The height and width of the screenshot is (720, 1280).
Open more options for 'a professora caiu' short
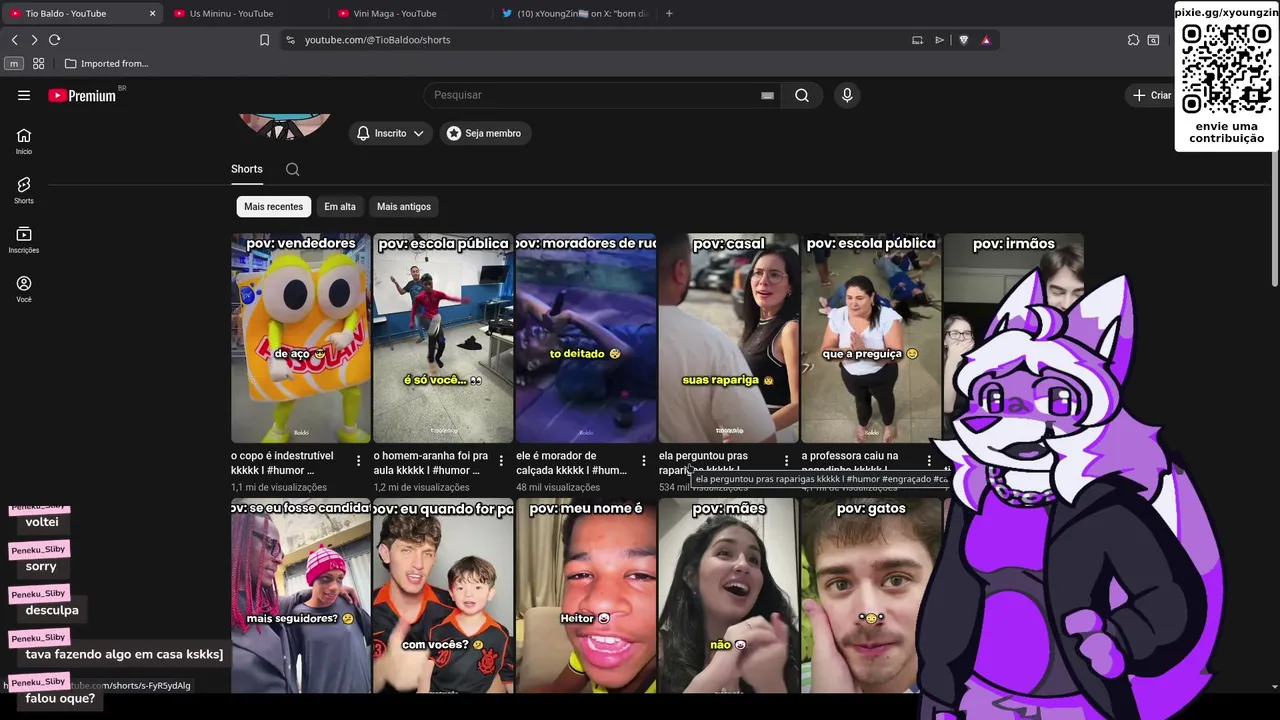[929, 461]
